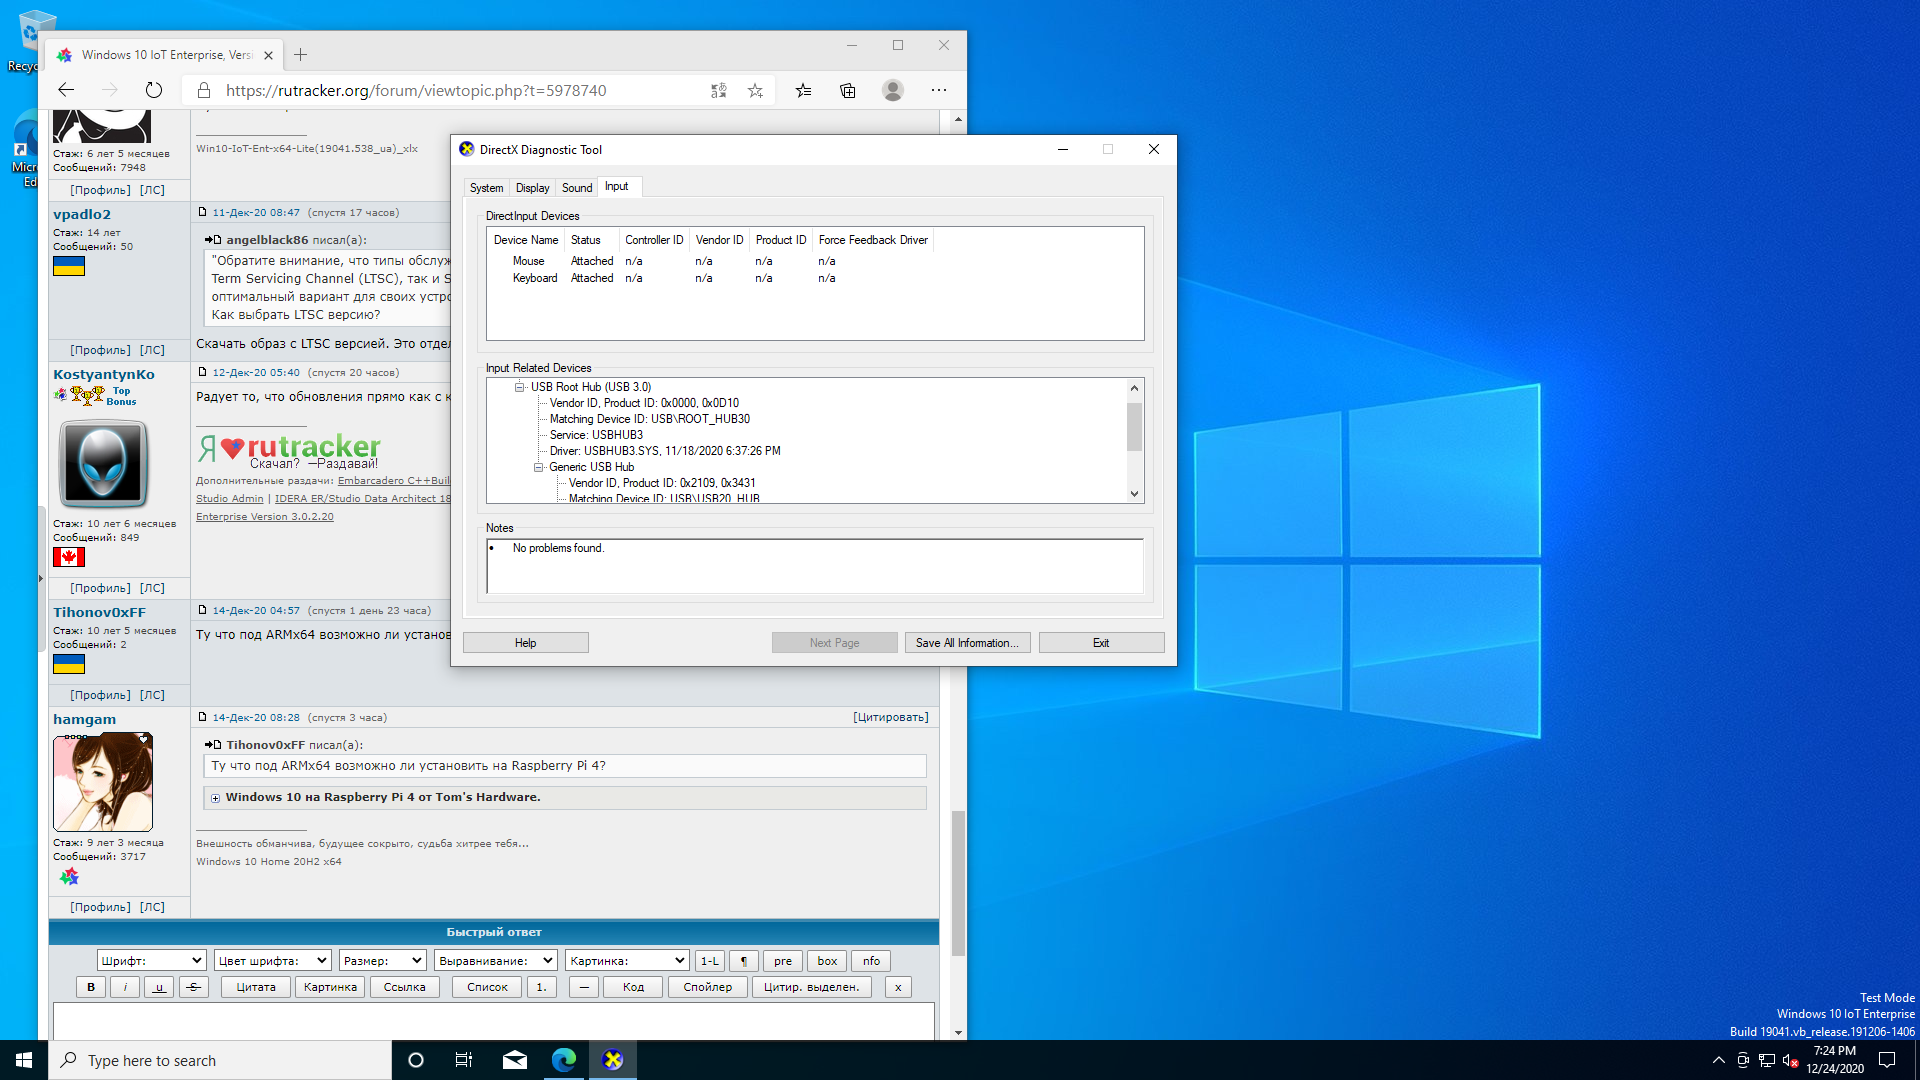Open the translate page icon in address bar
Screen dimensions: 1920x1080
click(718, 90)
